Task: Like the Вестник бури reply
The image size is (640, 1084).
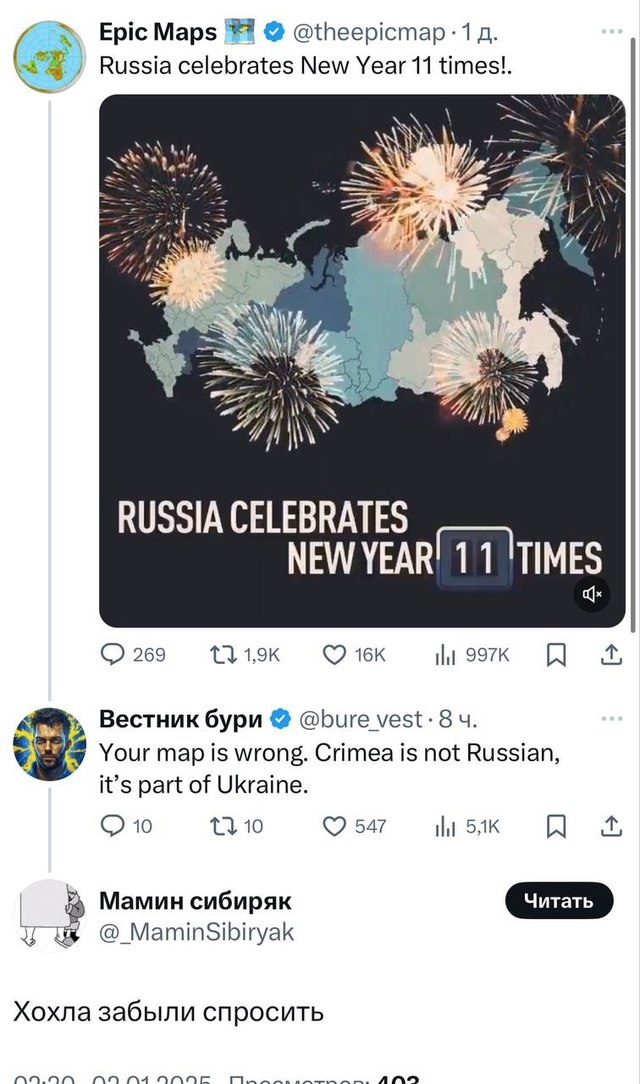Action: [355, 826]
